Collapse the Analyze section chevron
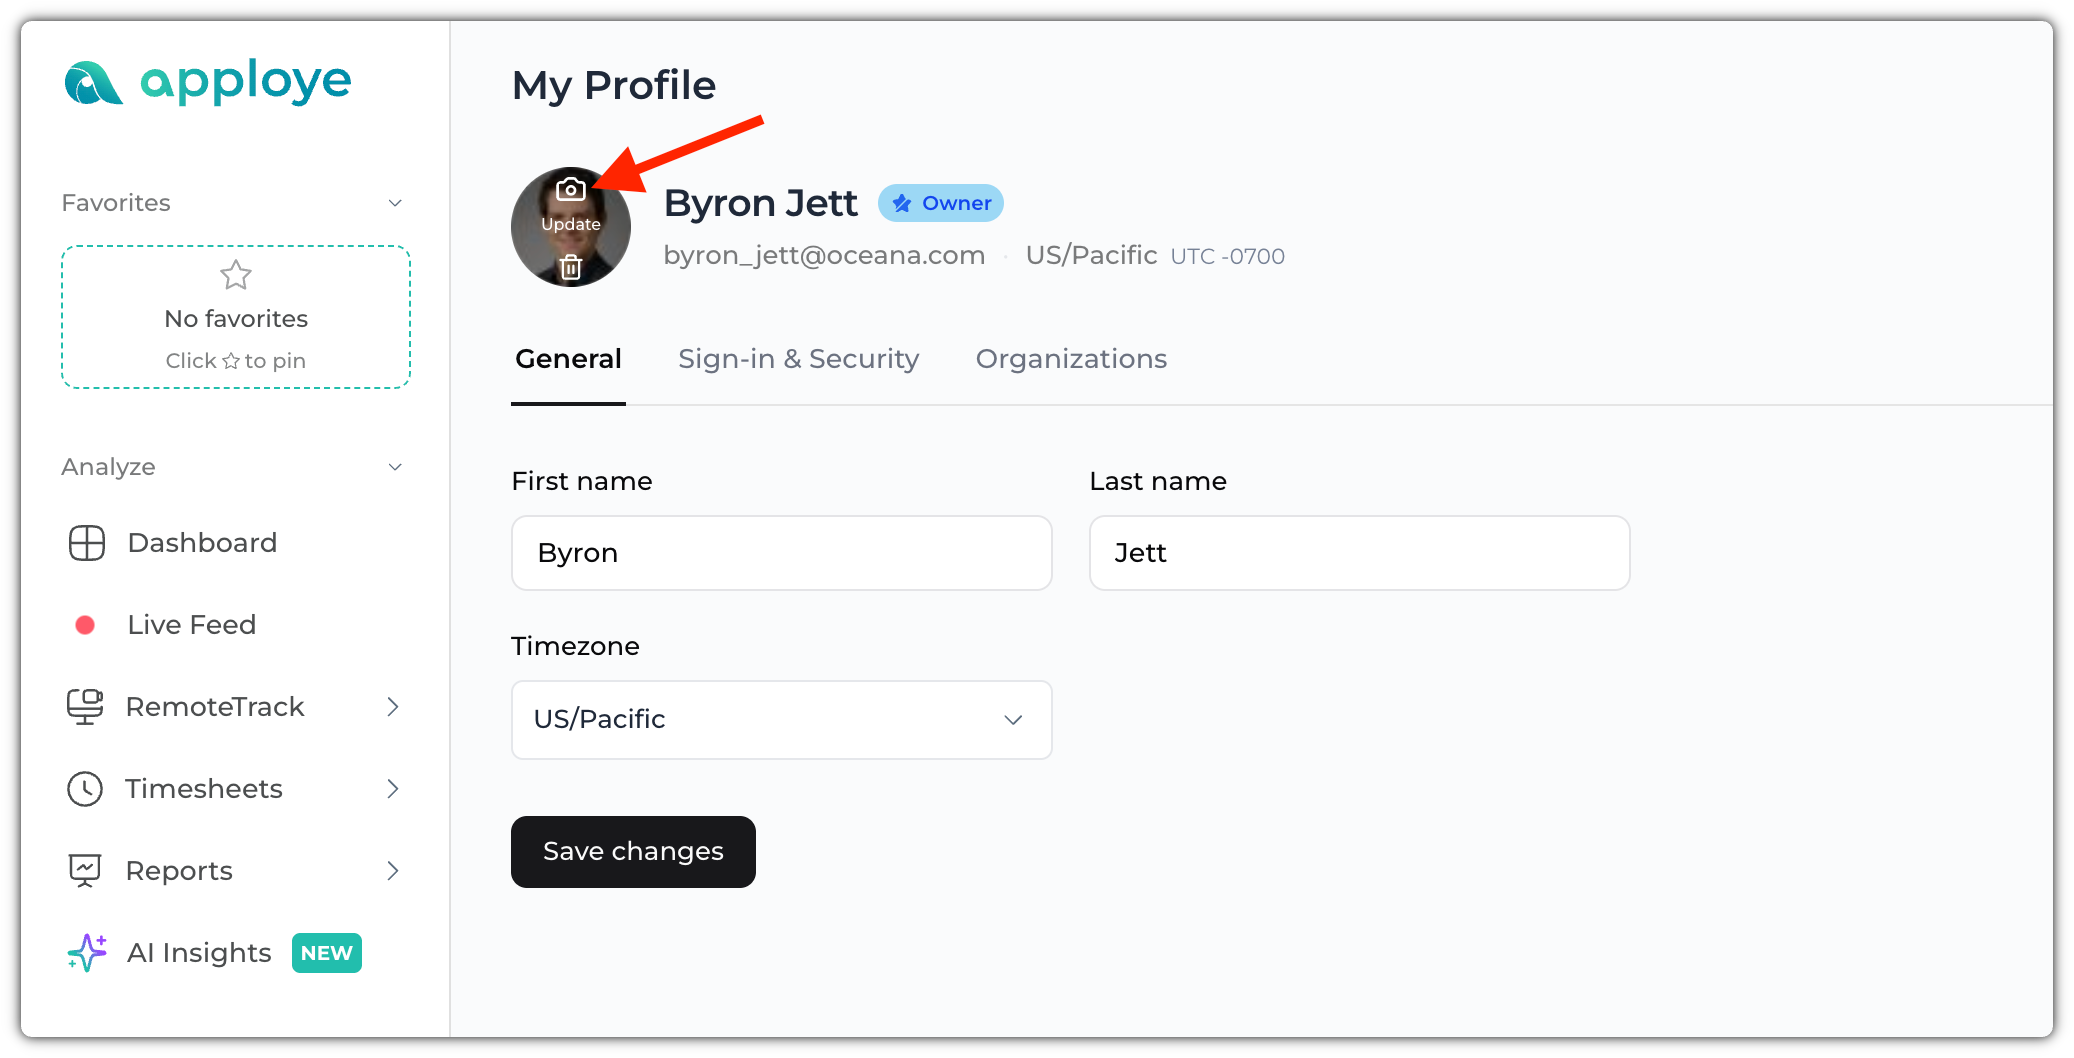 pos(395,467)
